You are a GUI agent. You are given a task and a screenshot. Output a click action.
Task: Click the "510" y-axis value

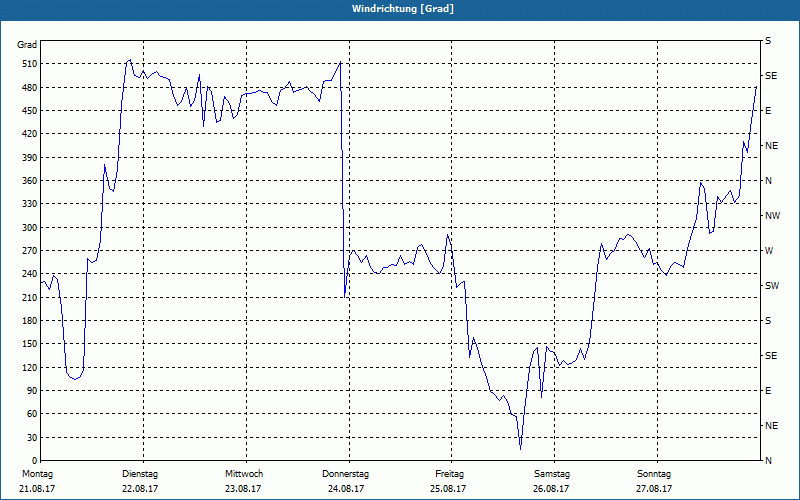coord(29,64)
